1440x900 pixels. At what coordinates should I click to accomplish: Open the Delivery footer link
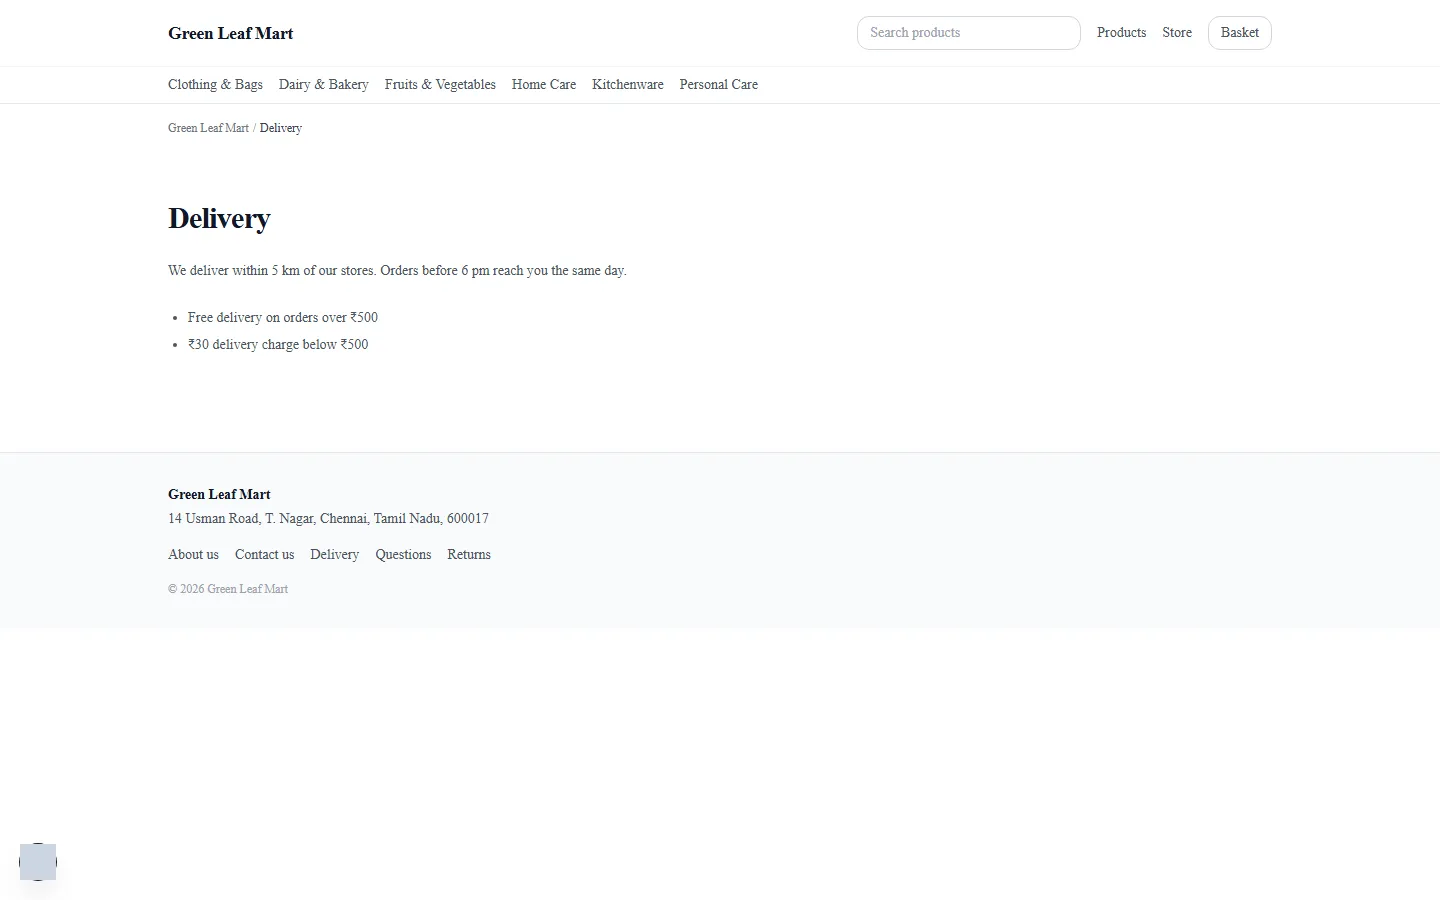click(334, 555)
